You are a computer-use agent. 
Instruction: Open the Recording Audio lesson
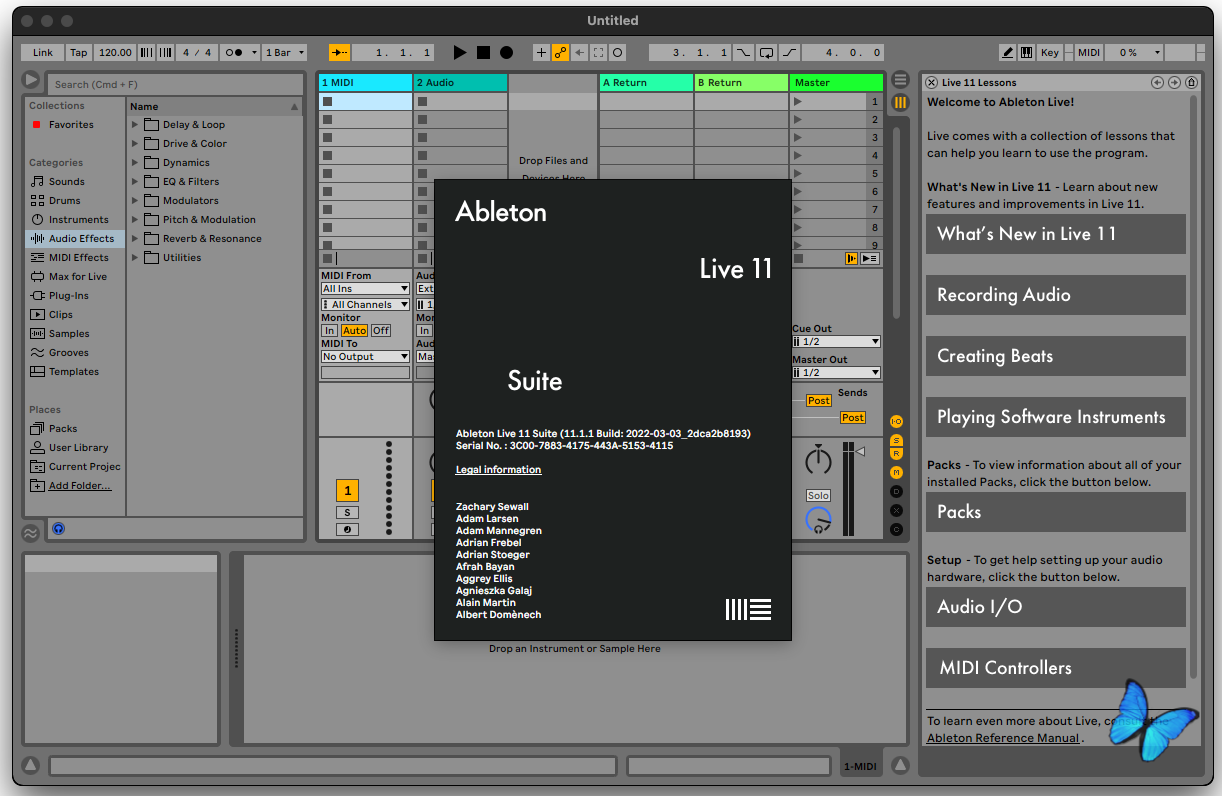[x=1055, y=295]
